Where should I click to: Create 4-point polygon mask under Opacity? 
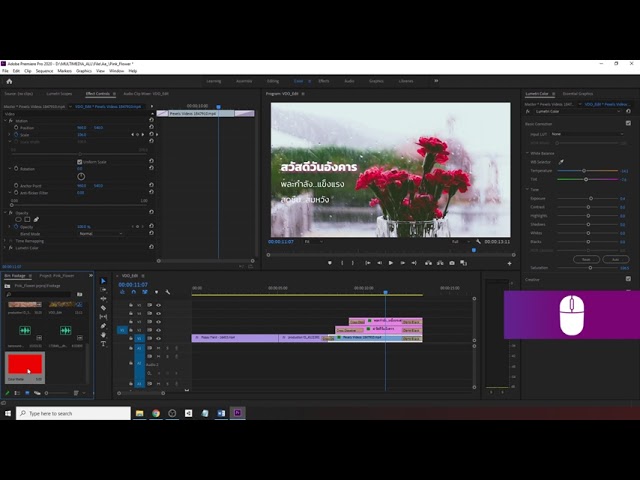(x=27, y=220)
